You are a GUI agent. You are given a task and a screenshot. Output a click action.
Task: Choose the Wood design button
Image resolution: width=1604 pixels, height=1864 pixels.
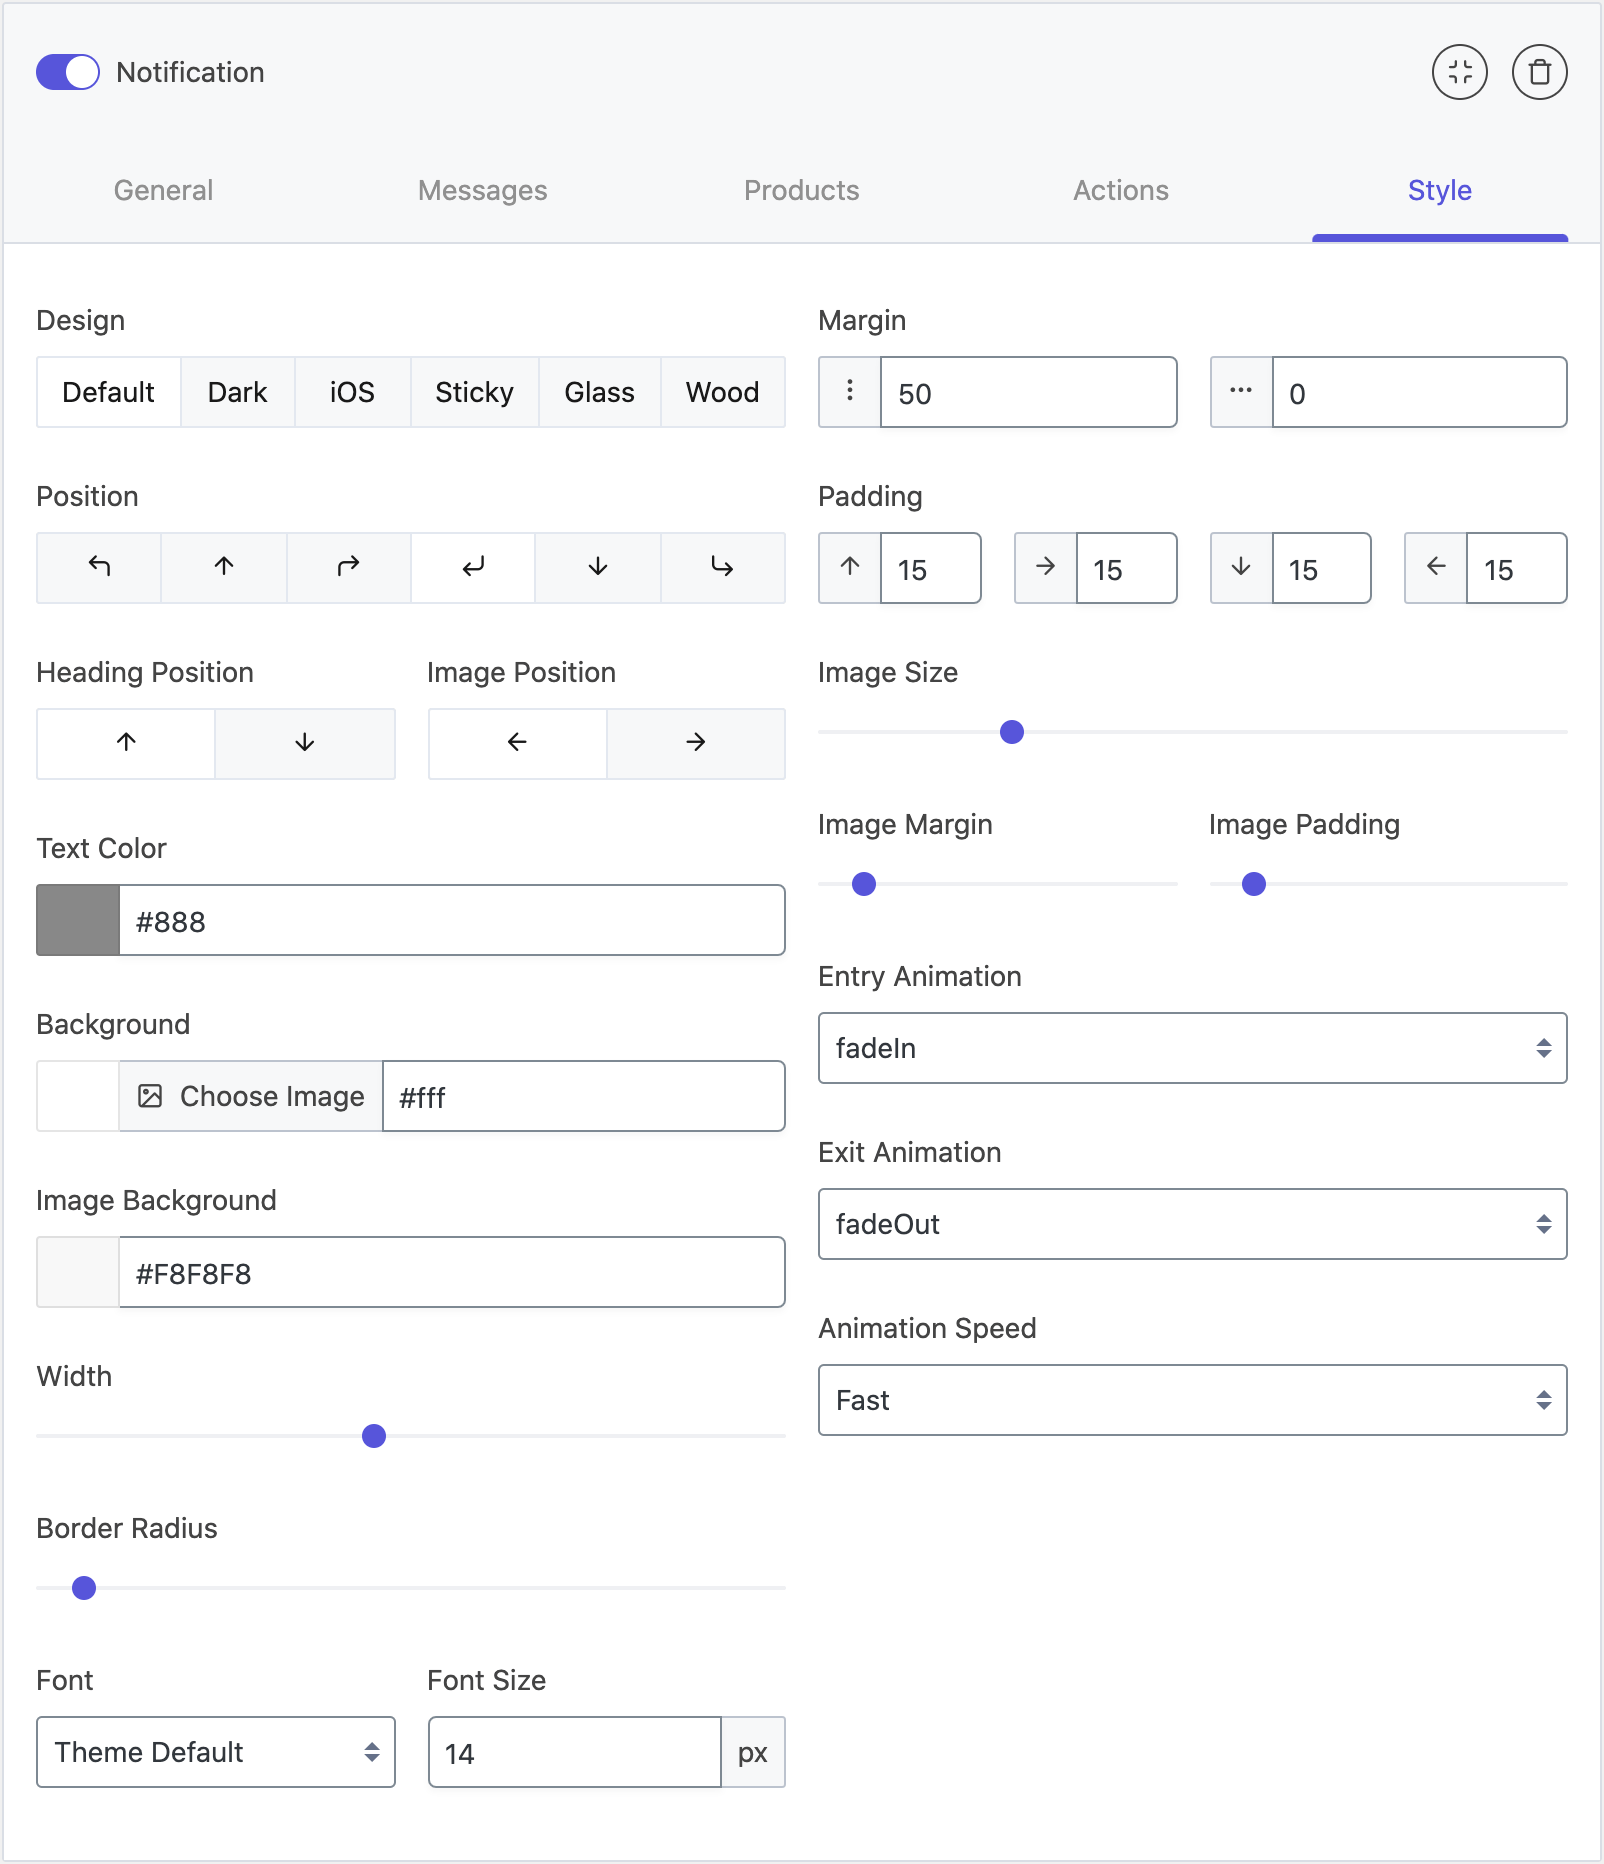coord(722,392)
